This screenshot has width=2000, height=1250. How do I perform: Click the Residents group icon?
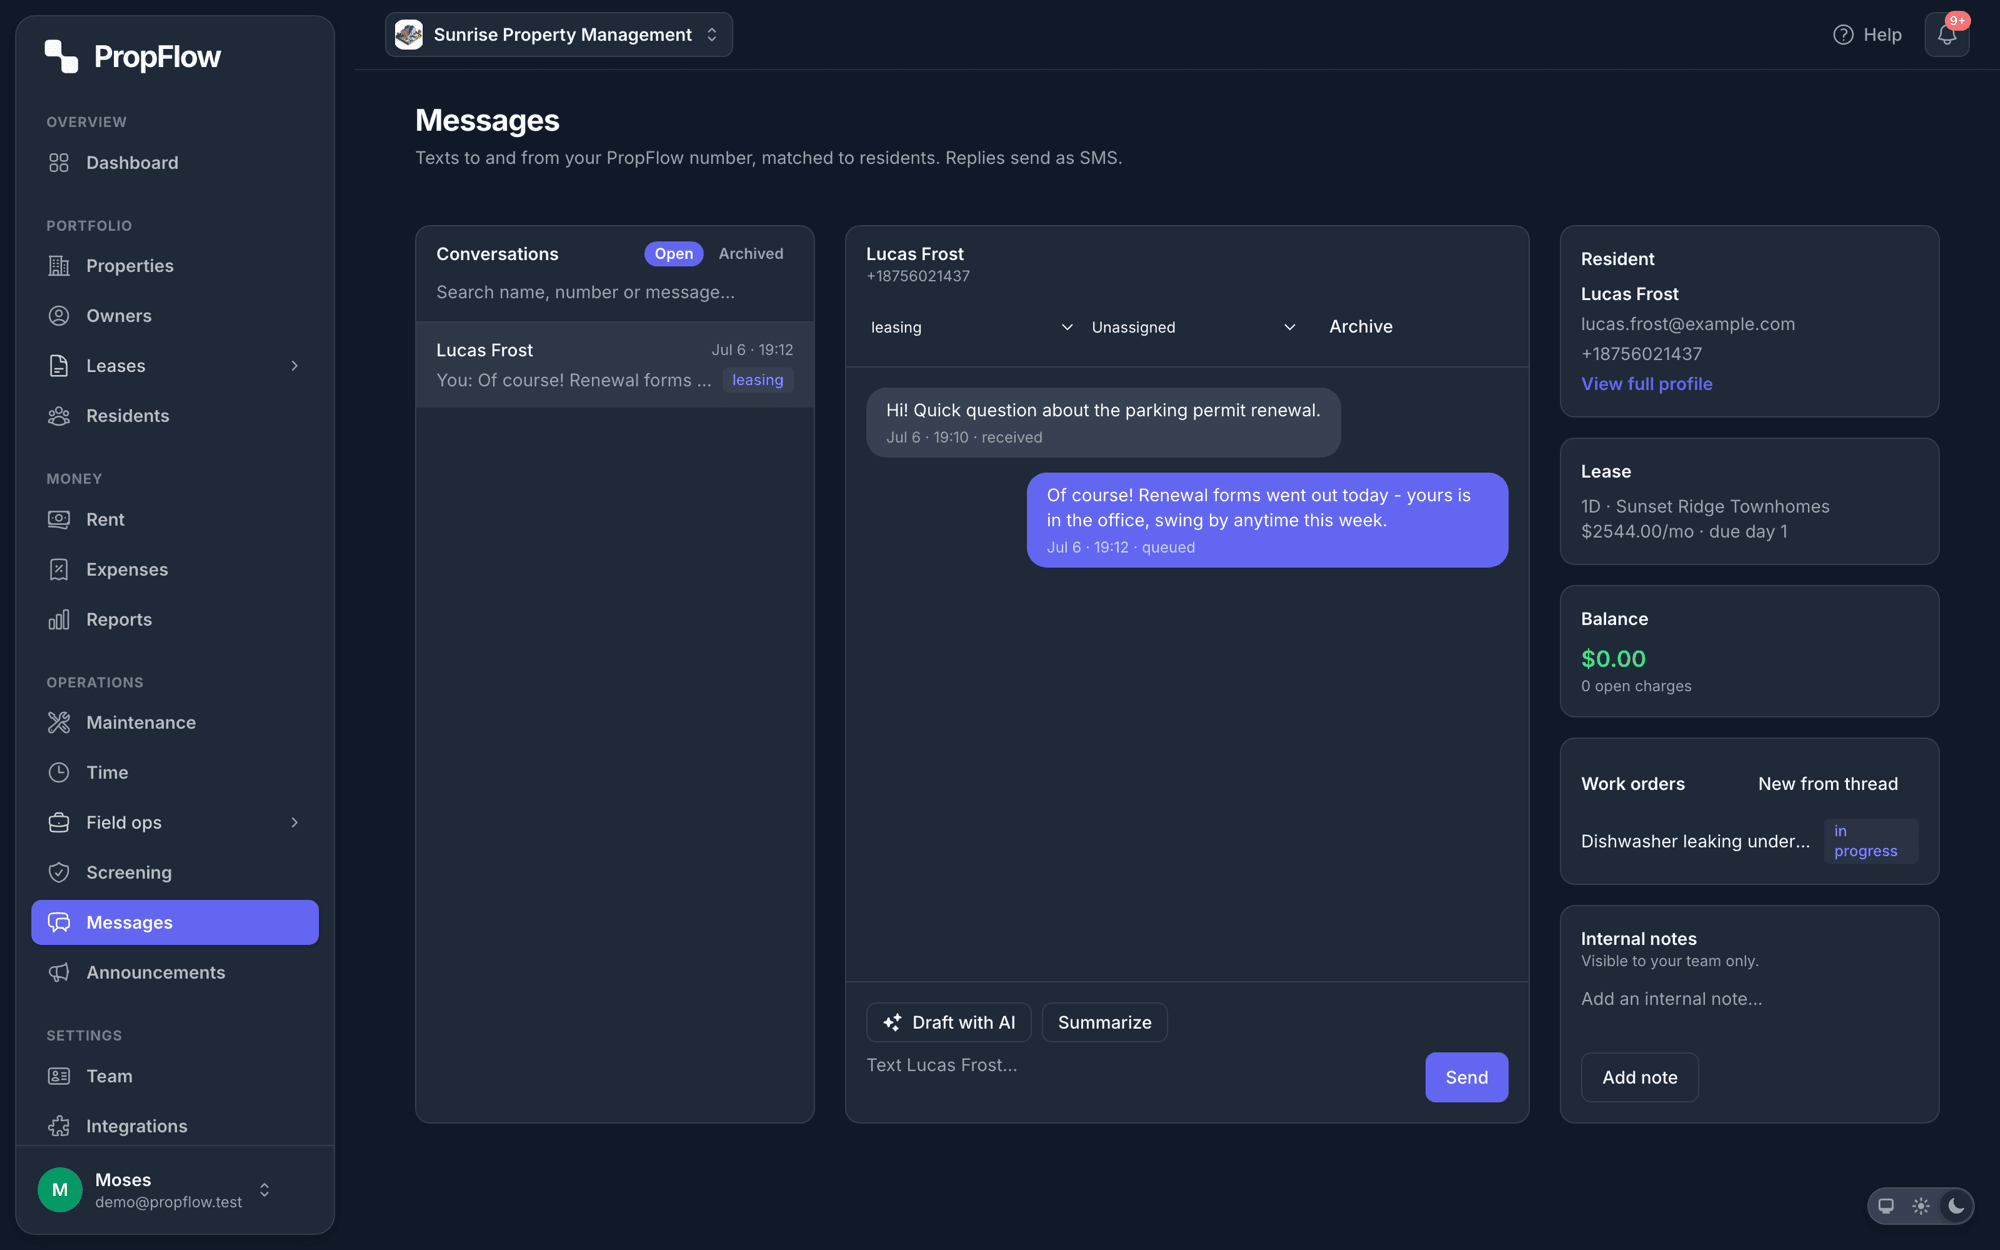(x=59, y=415)
